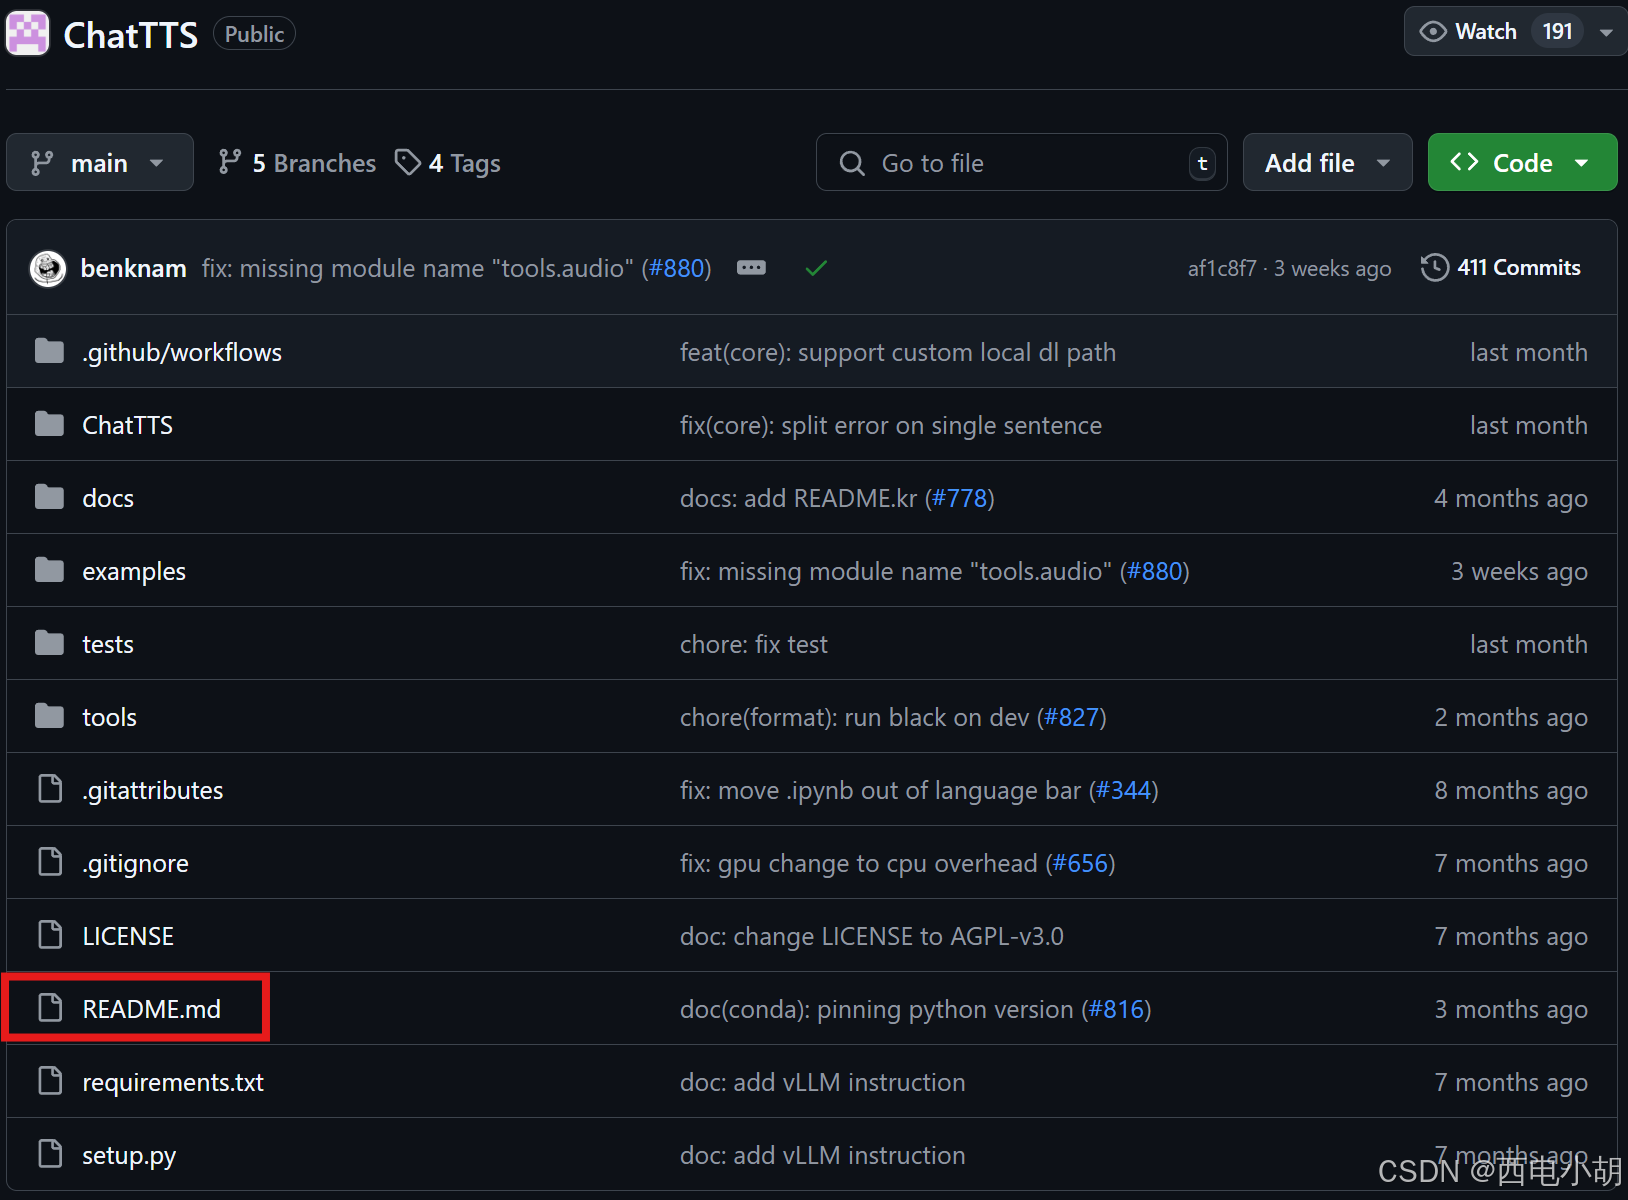
Task: Open the main branch selector dropdown
Action: click(x=100, y=162)
